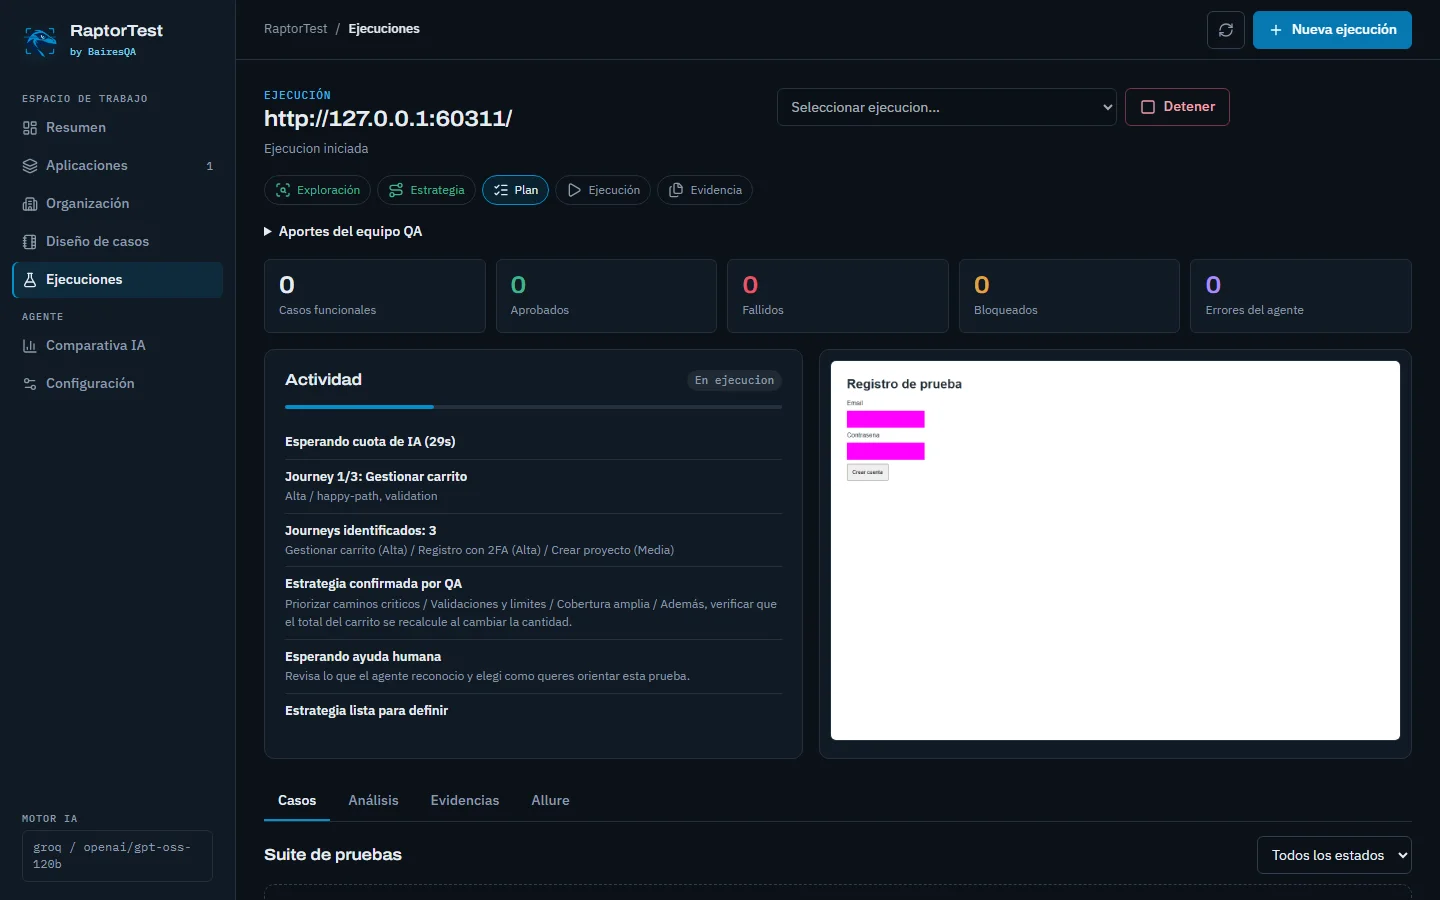The image size is (1440, 900).
Task: Click the Detener button
Action: point(1177,107)
